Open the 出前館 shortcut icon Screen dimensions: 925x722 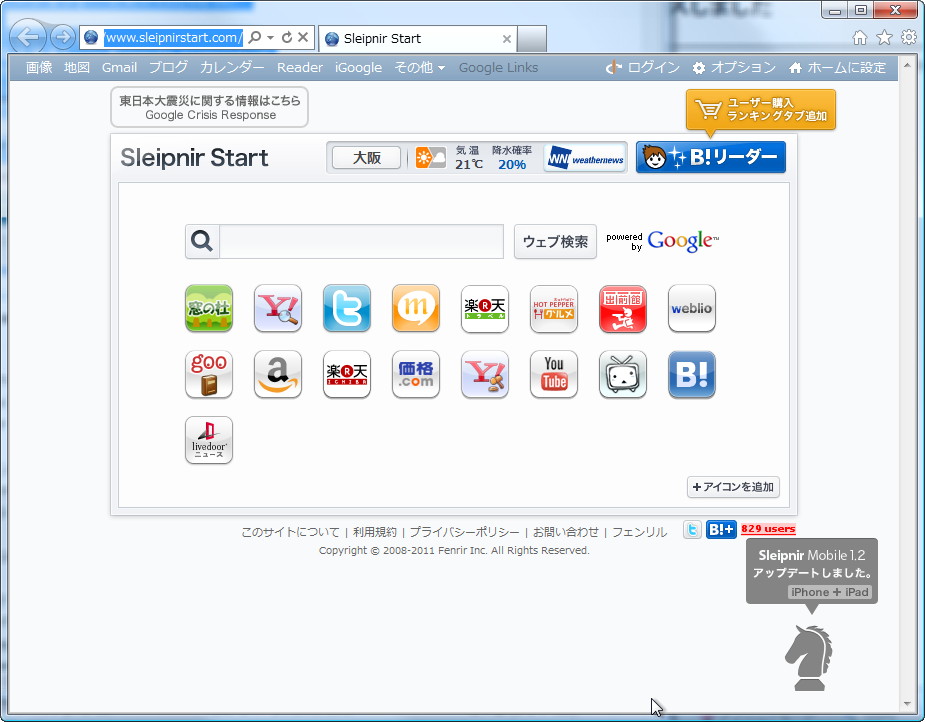622,308
